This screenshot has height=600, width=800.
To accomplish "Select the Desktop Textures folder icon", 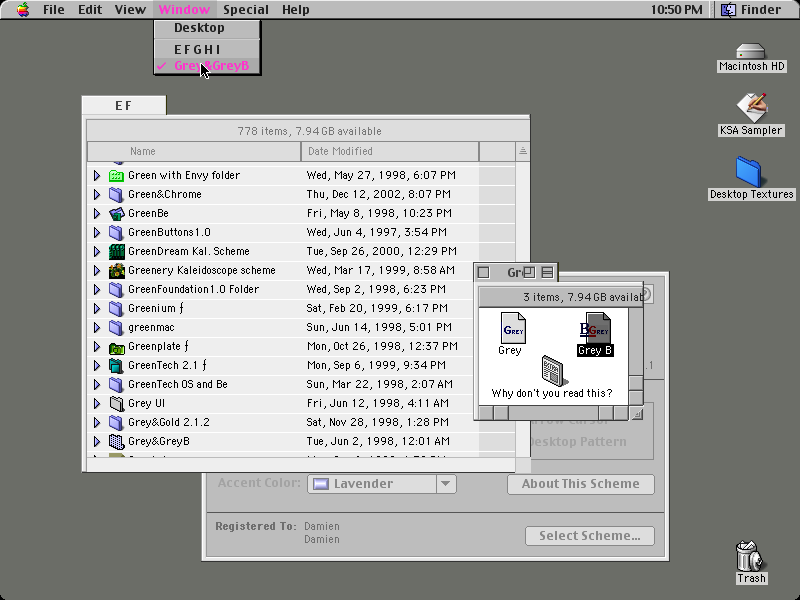I will click(x=749, y=172).
